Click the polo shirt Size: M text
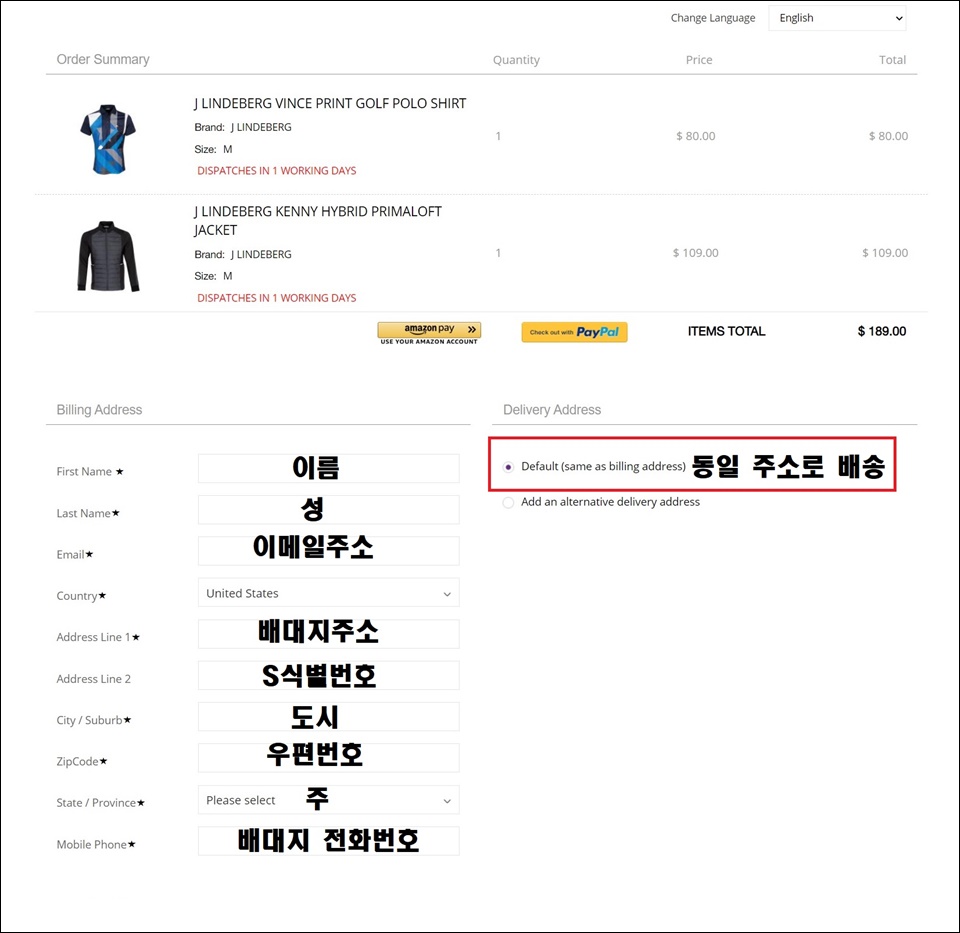960x933 pixels. click(213, 149)
